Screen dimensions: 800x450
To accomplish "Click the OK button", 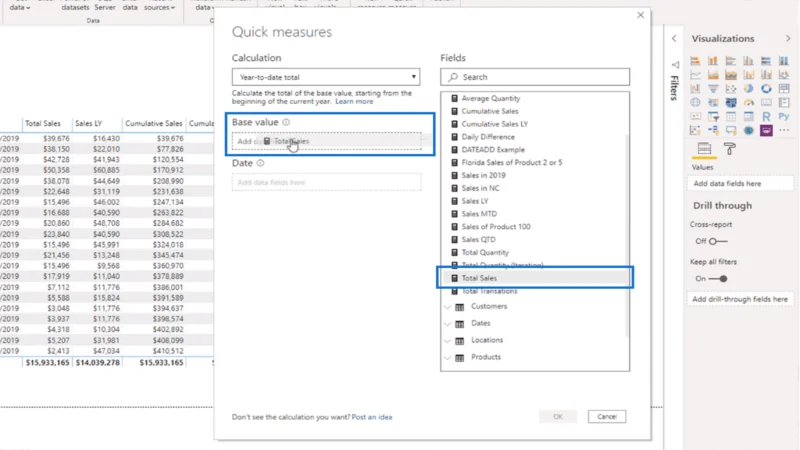I will click(558, 417).
